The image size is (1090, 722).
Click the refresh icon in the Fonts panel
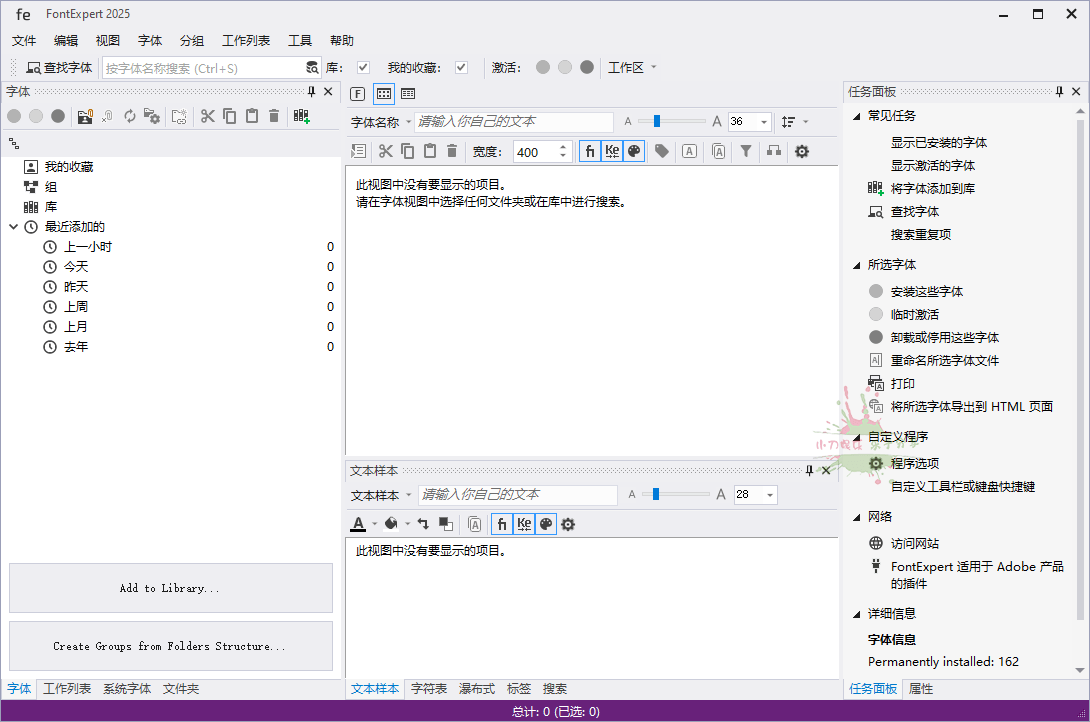pyautogui.click(x=130, y=116)
